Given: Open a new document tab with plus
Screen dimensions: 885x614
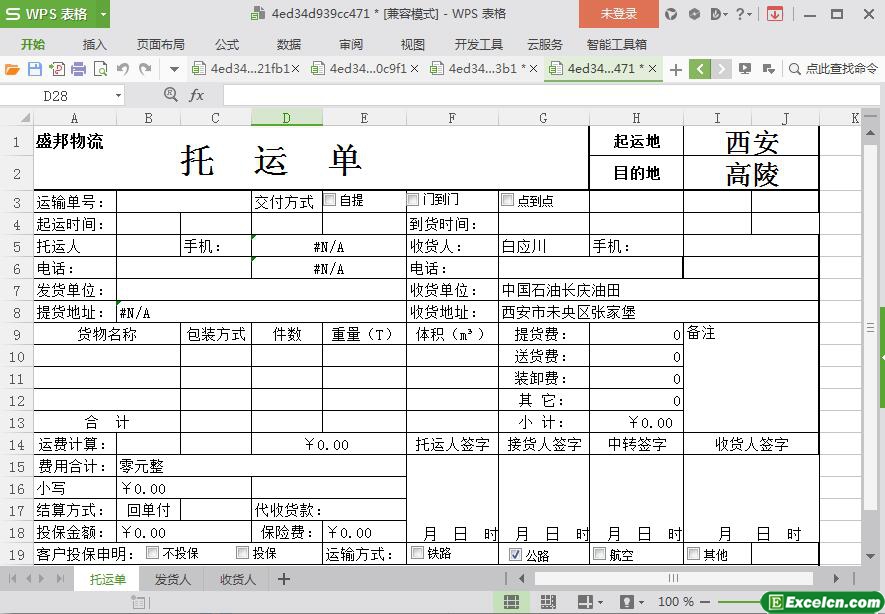Looking at the screenshot, I should point(676,69).
